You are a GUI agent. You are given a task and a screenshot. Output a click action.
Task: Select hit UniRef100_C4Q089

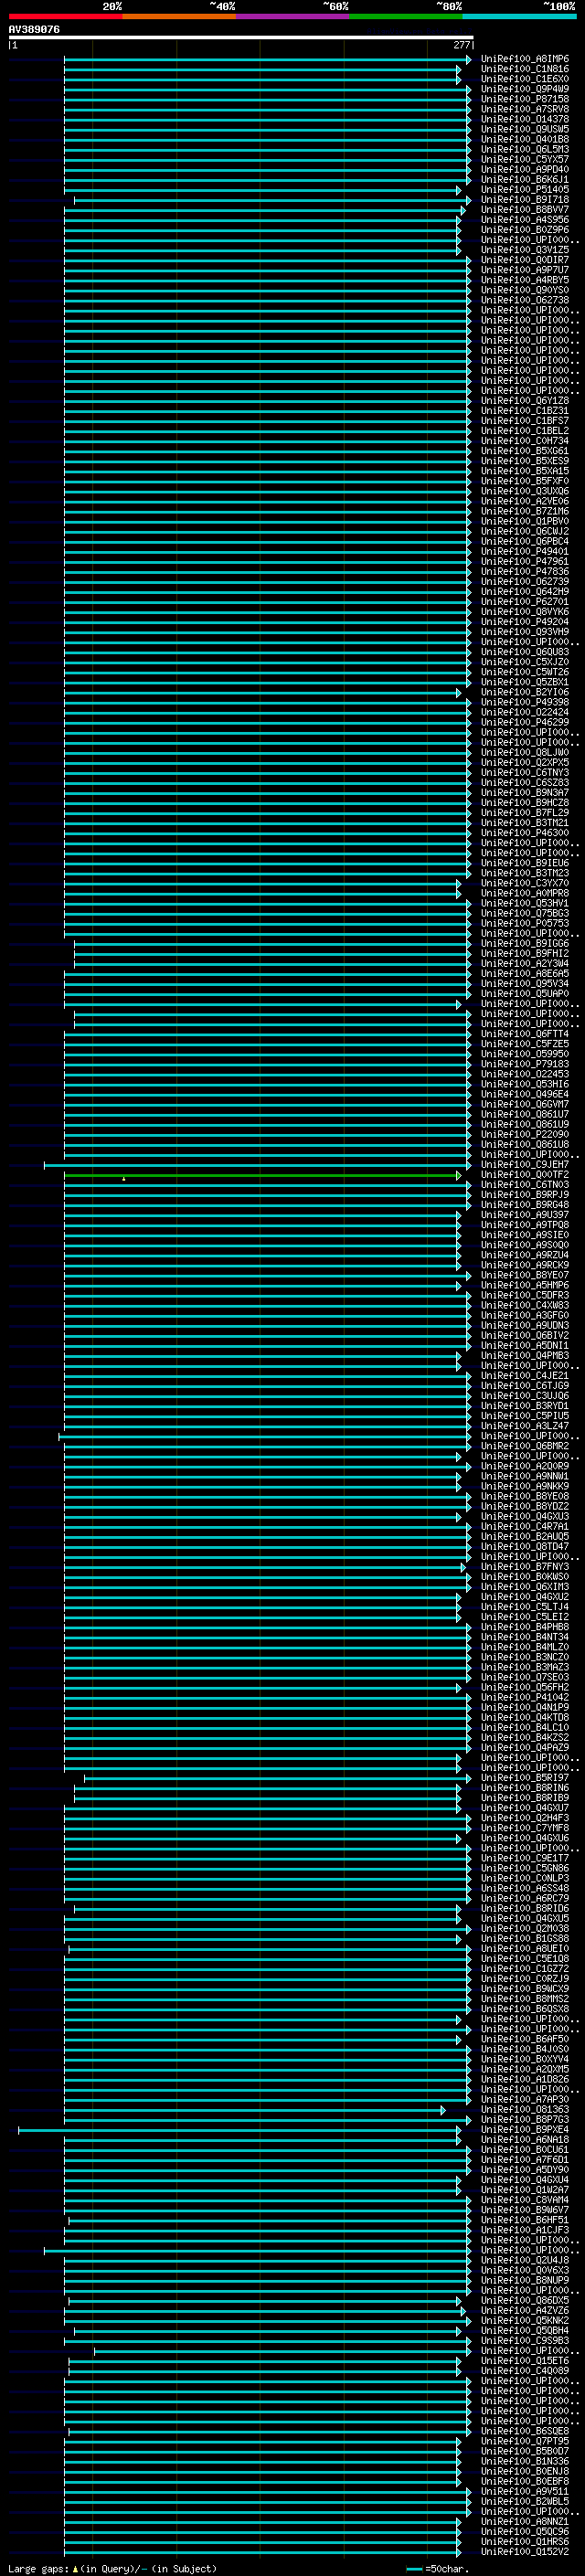(524, 2371)
